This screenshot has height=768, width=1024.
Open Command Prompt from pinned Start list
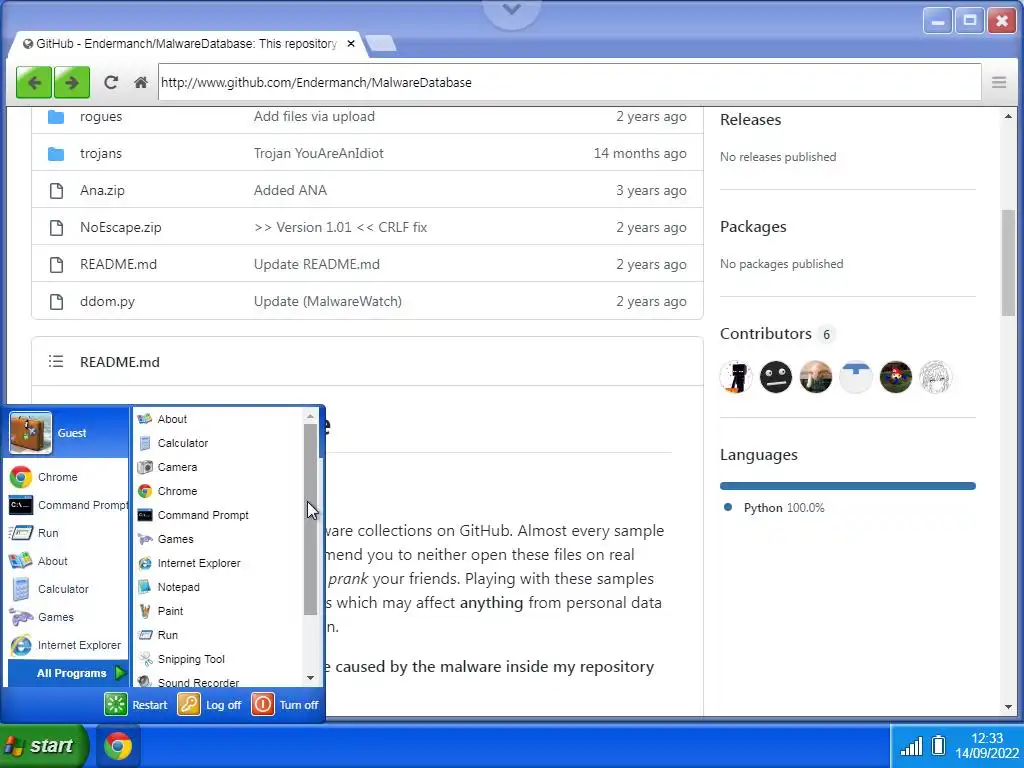click(68, 505)
